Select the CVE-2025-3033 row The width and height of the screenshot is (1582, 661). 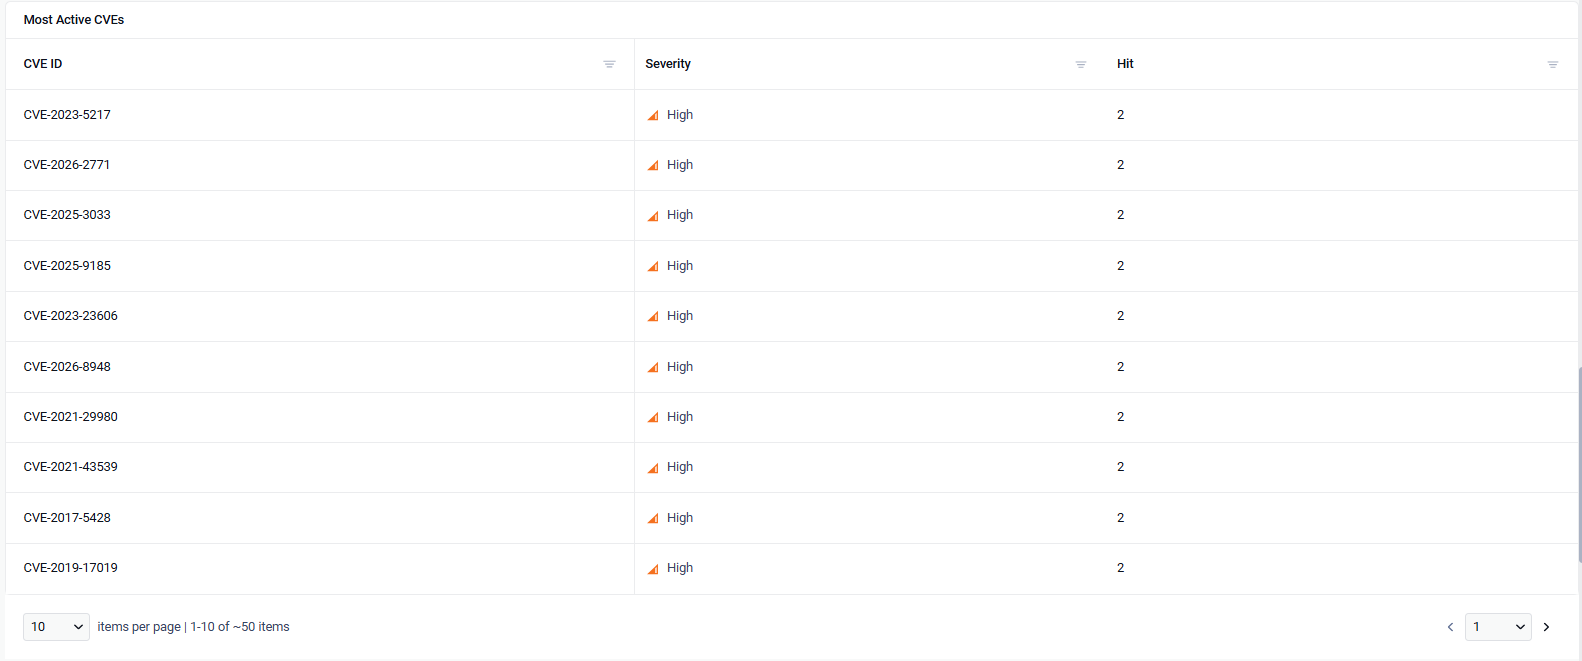[x=791, y=215]
